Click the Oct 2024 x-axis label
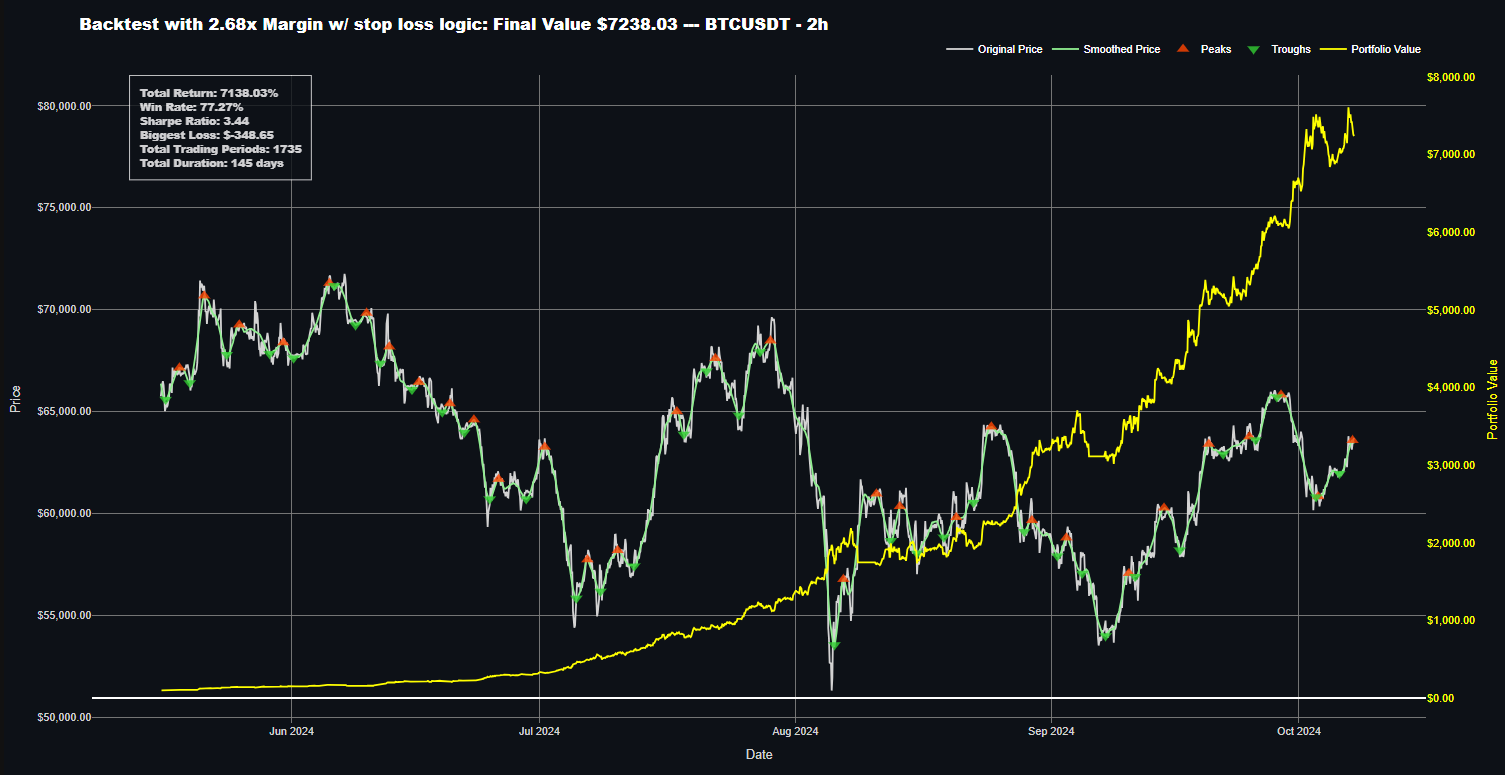 [1299, 732]
